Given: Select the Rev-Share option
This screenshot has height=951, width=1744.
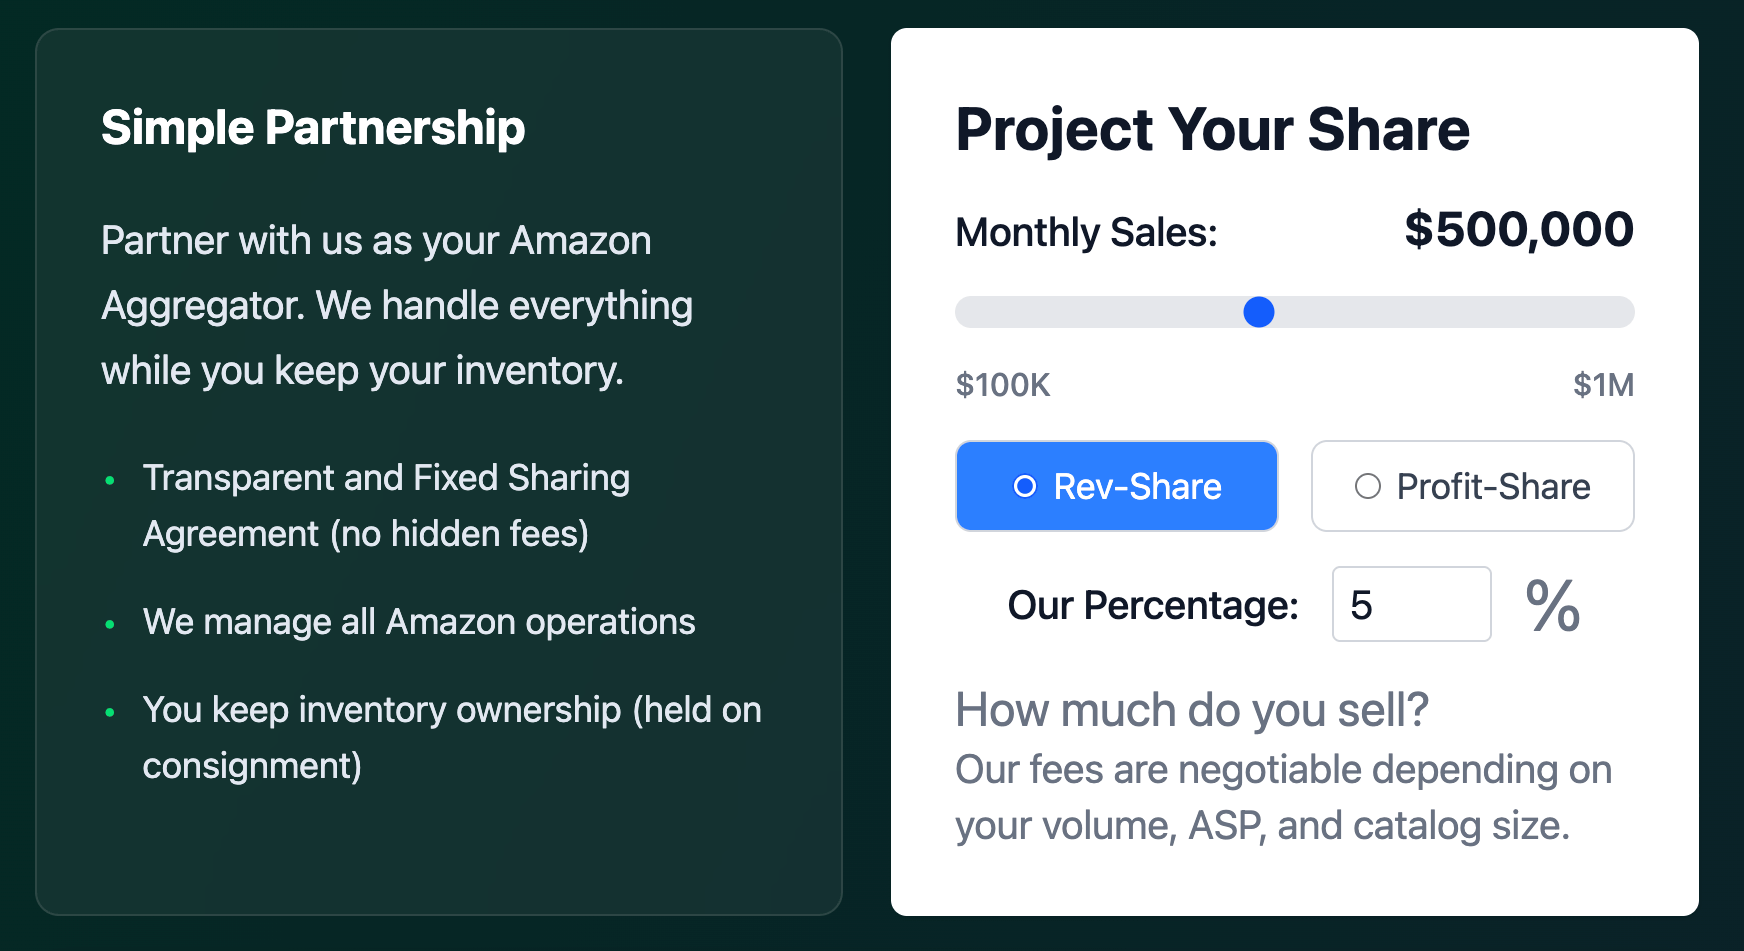Looking at the screenshot, I should pos(1117,486).
